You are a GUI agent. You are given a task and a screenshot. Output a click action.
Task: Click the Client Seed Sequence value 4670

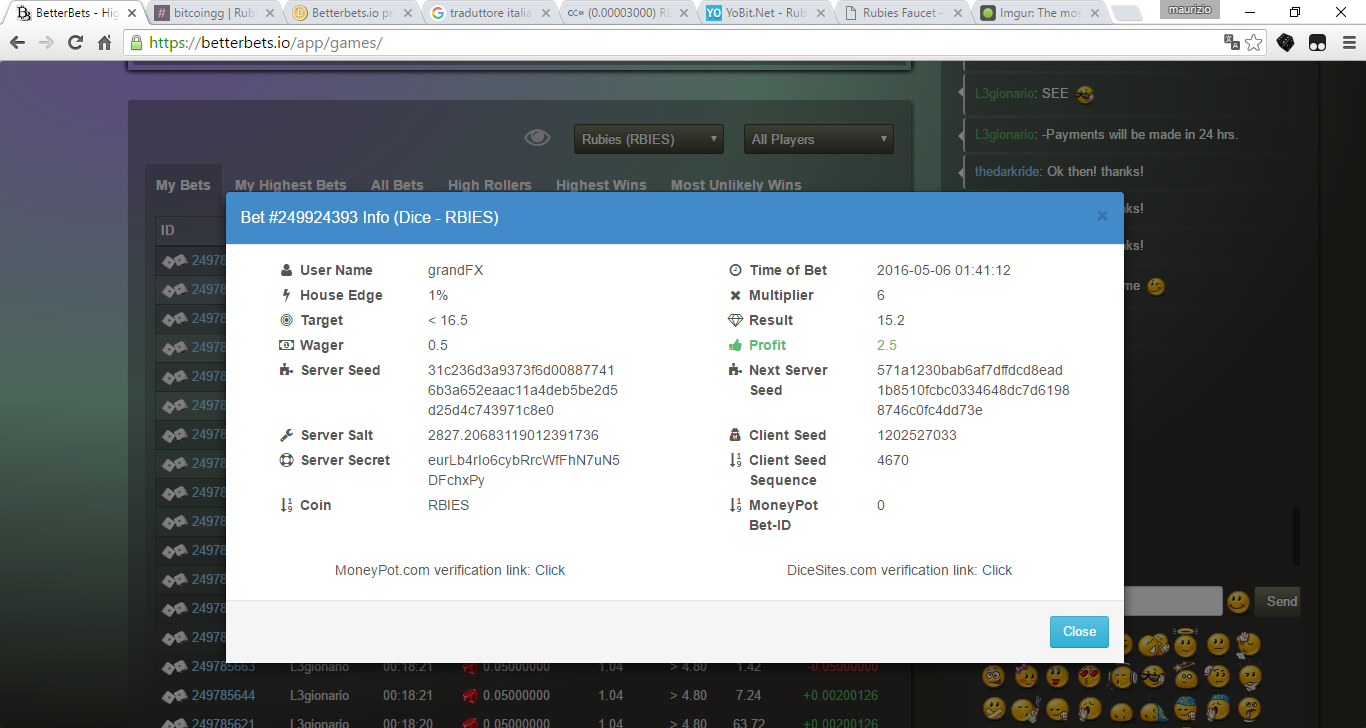coord(893,460)
